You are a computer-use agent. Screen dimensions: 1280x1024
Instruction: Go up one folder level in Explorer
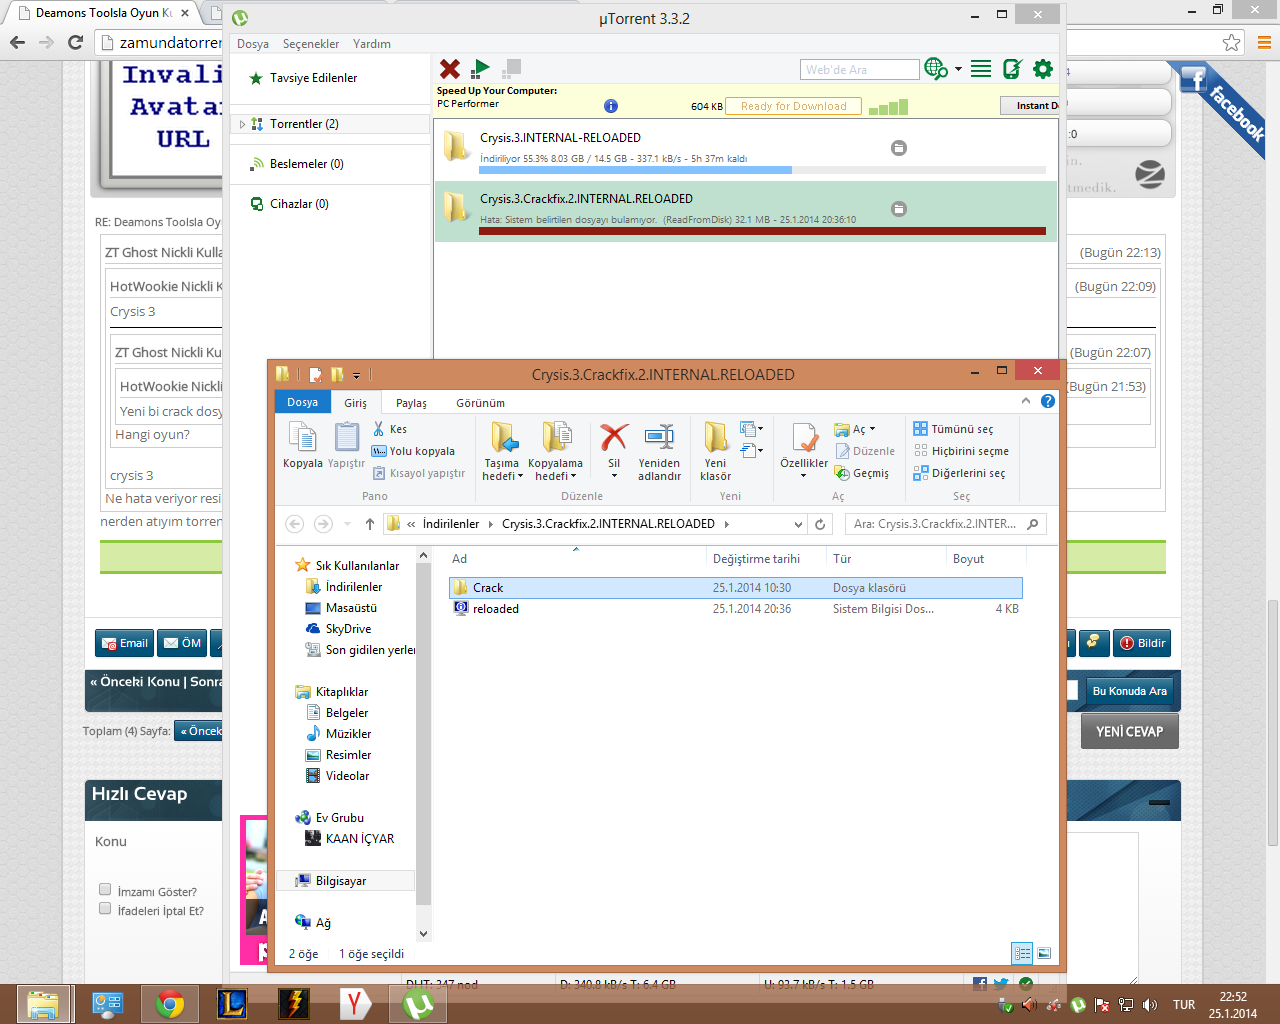[x=370, y=524]
